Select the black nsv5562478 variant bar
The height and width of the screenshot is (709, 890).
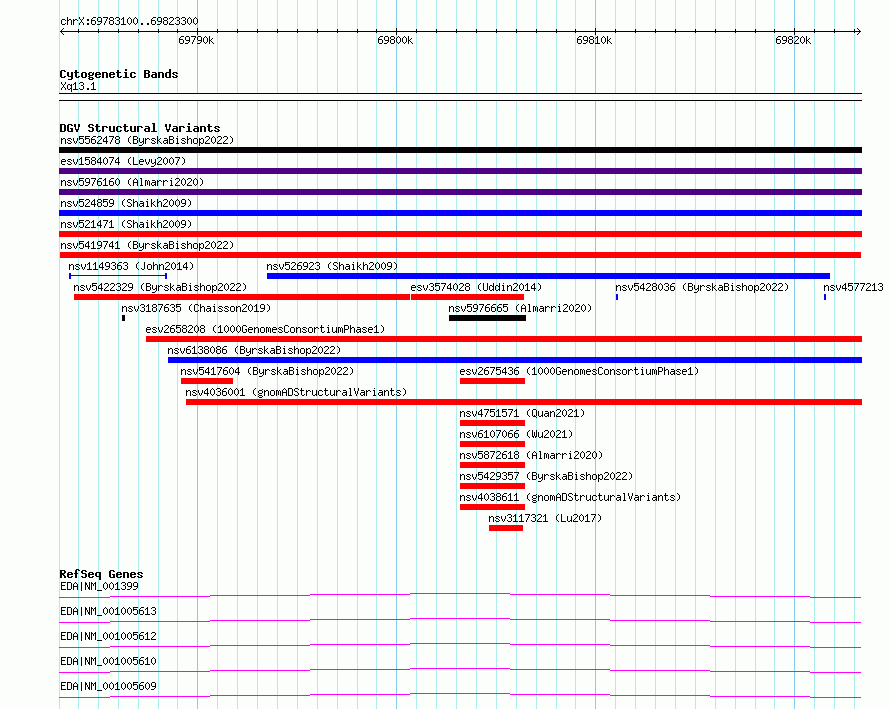click(x=460, y=150)
